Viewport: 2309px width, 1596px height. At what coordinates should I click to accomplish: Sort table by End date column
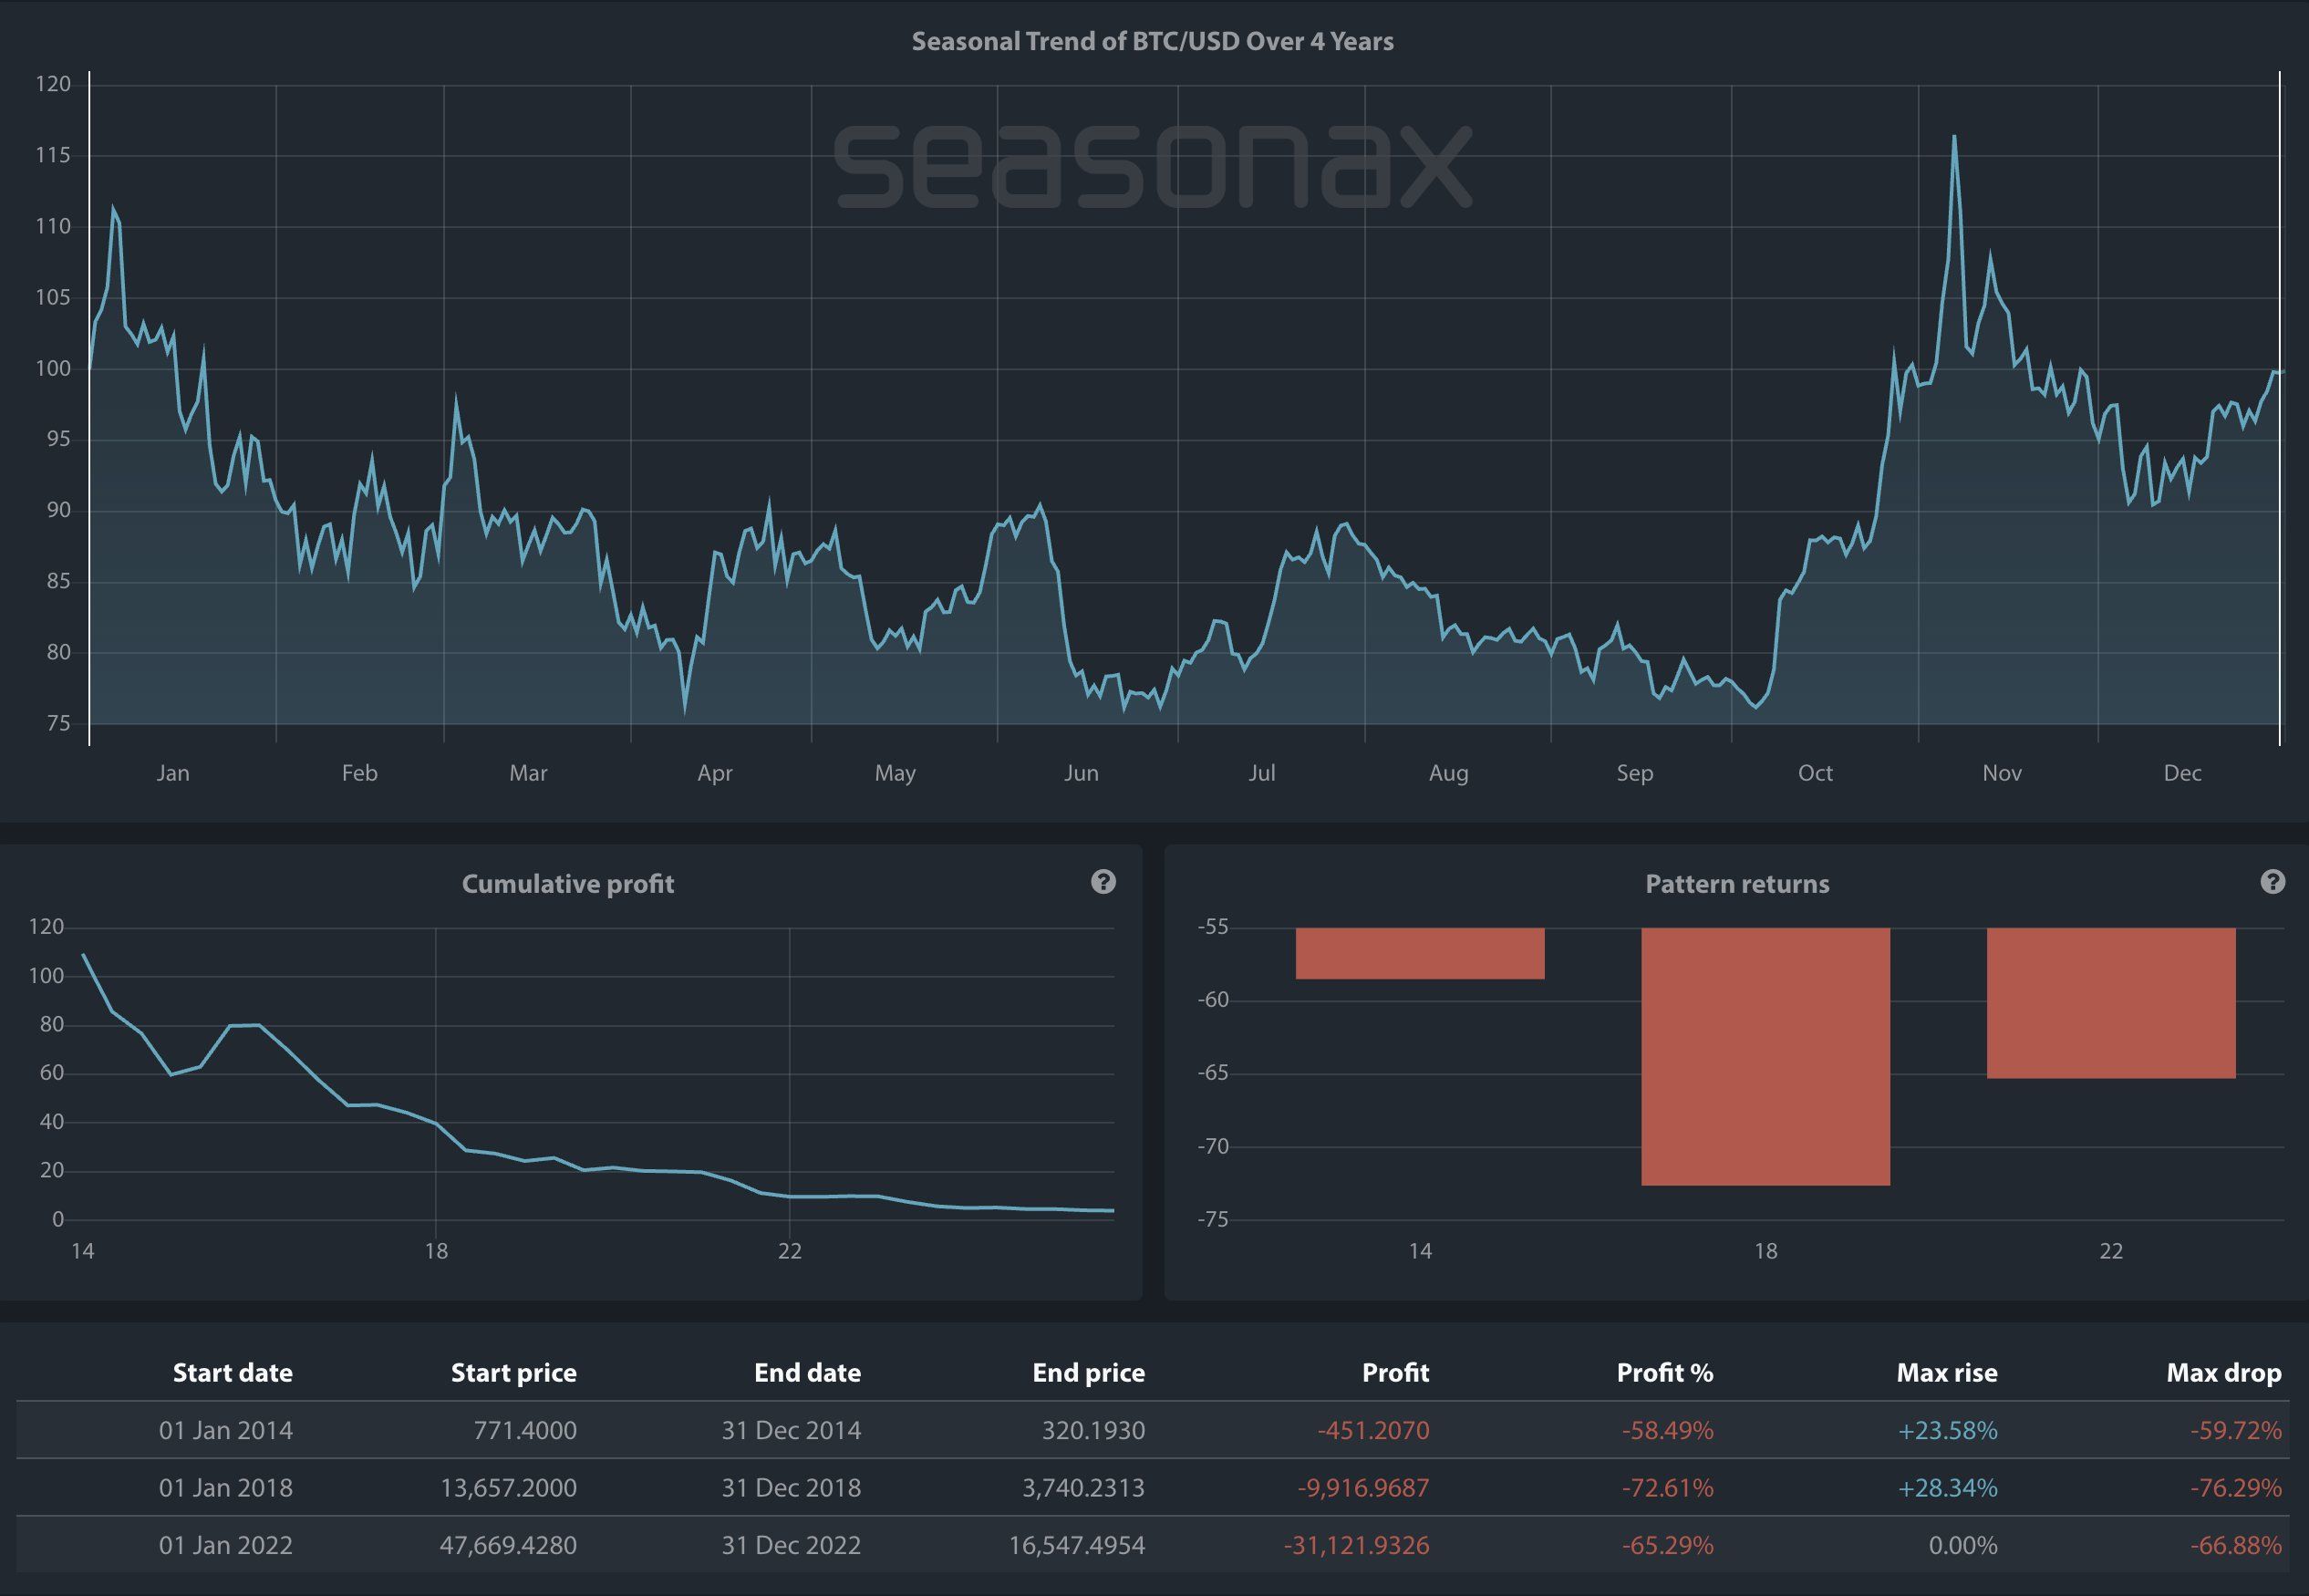tap(807, 1372)
